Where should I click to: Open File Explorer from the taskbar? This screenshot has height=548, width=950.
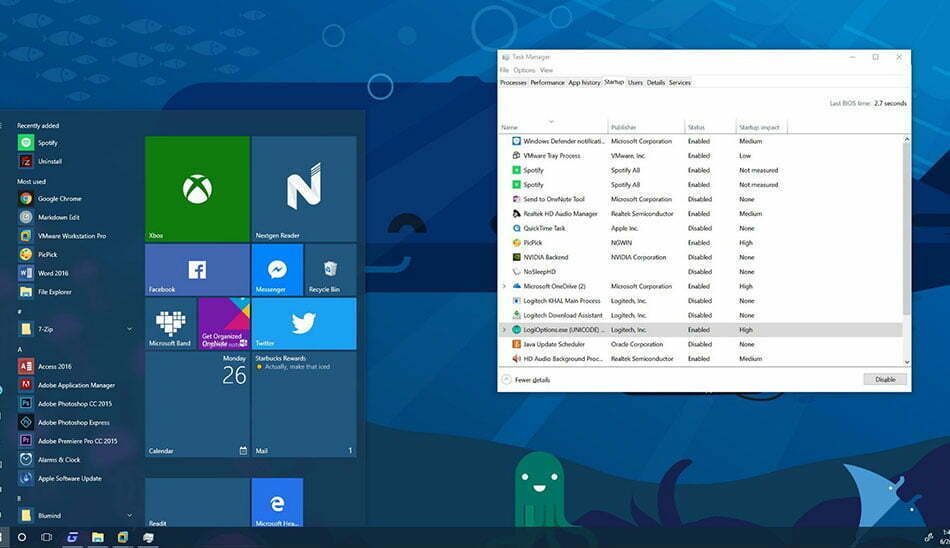[x=98, y=537]
